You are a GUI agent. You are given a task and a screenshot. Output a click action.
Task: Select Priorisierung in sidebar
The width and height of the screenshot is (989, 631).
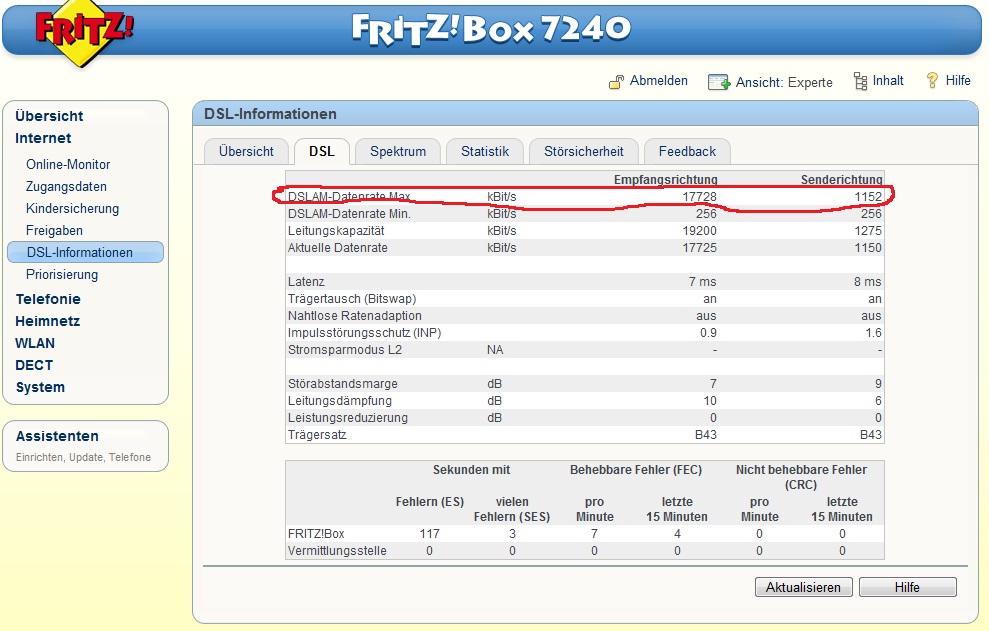tap(62, 274)
